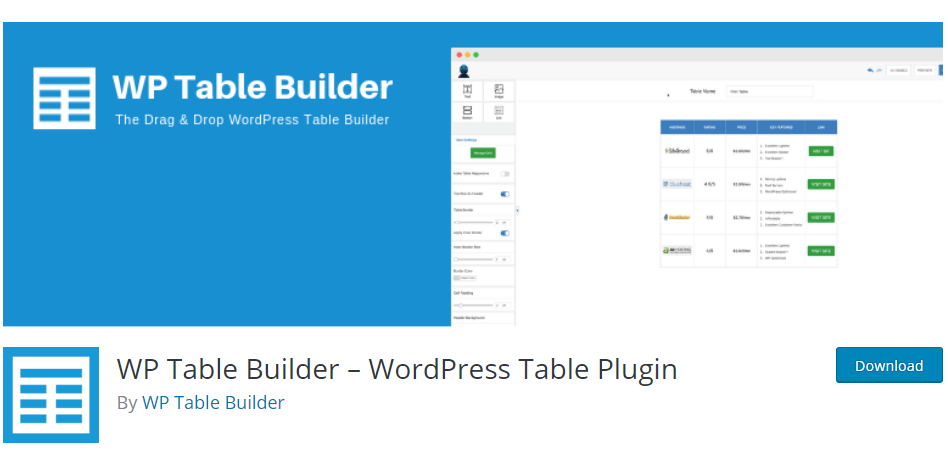Click the Cell Padding slider

click(x=473, y=306)
